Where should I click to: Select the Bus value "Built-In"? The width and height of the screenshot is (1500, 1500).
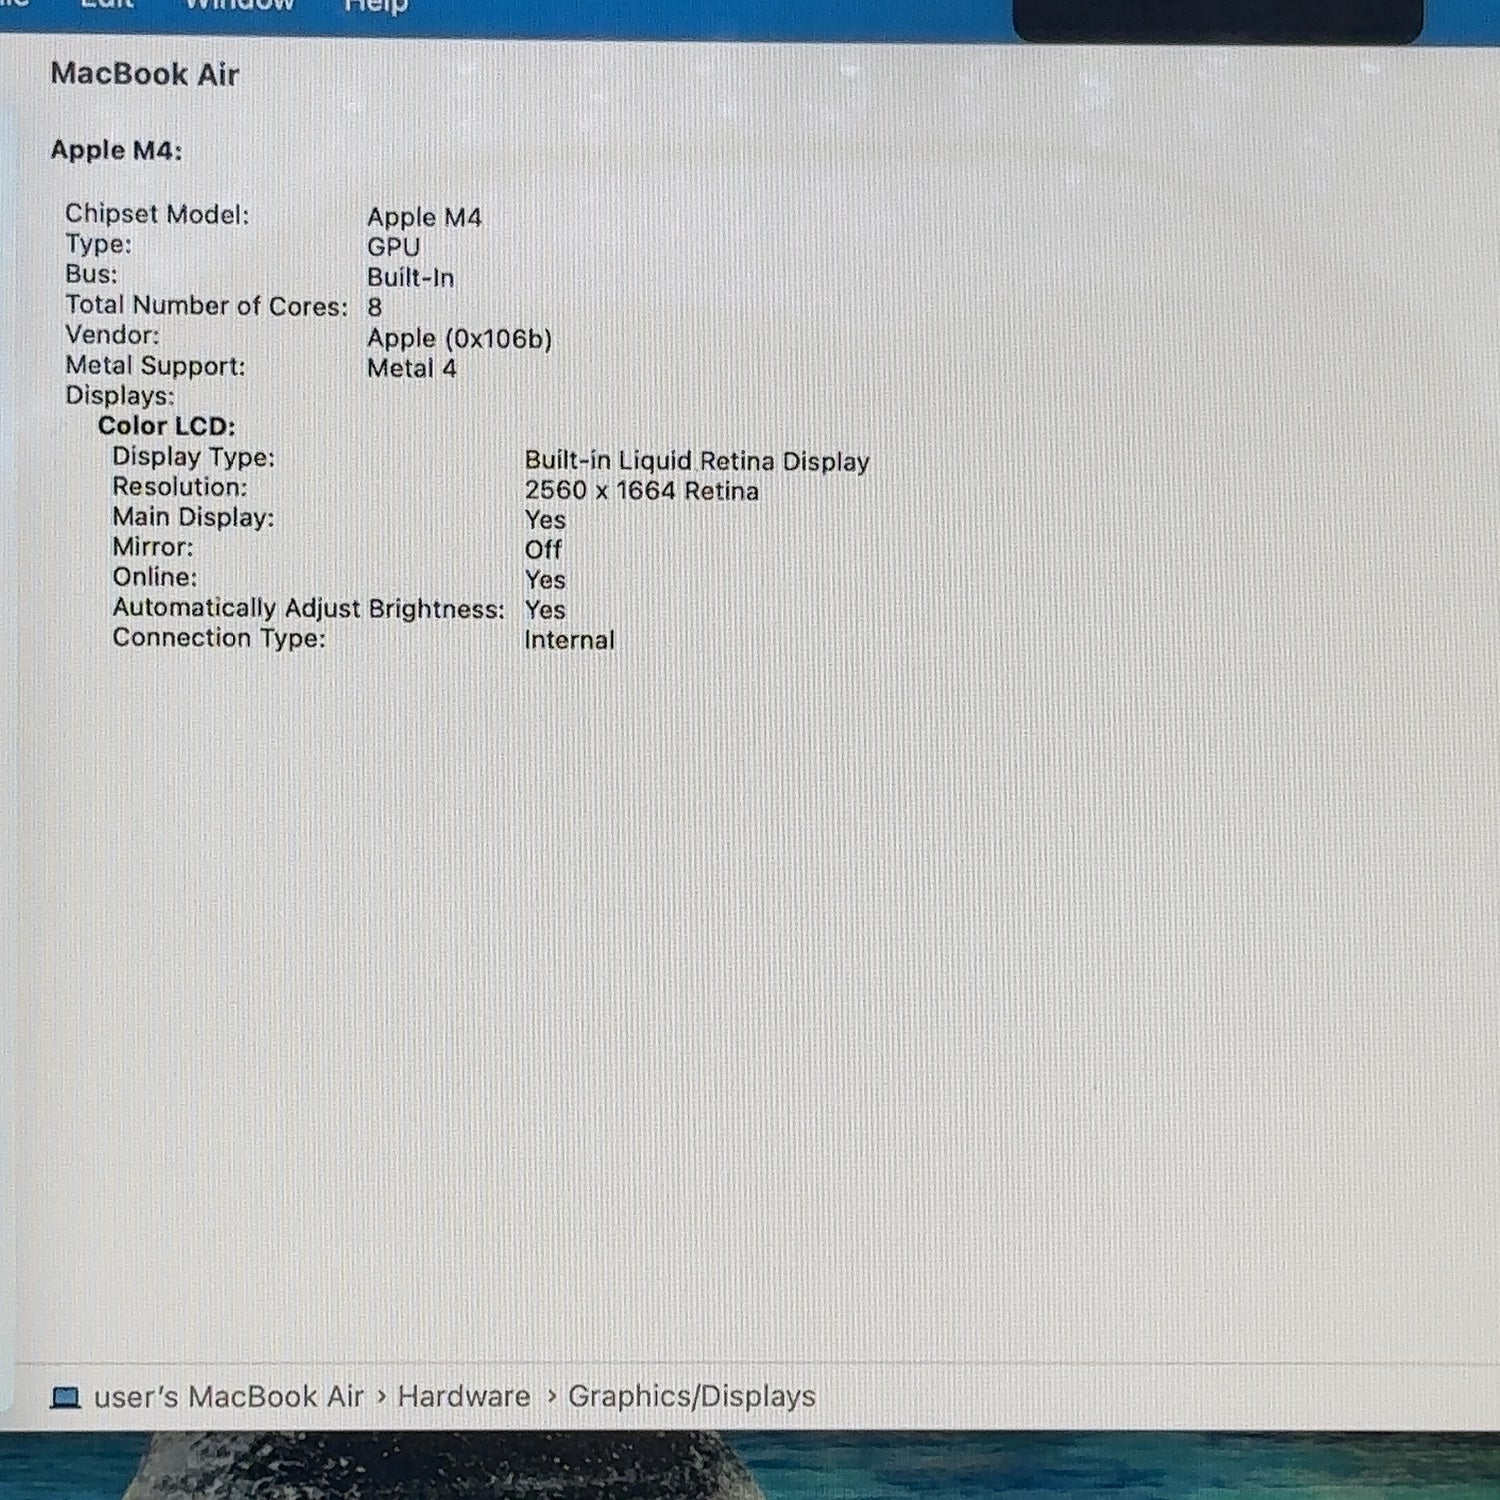coord(410,277)
